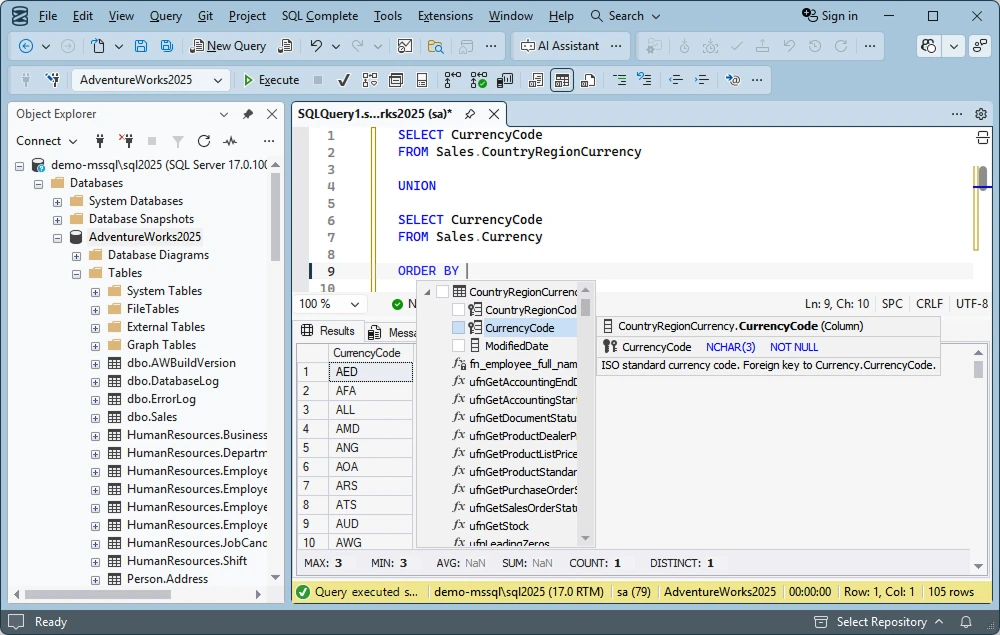The width and height of the screenshot is (1000, 635).
Task: Click the Refresh icon in Object Explorer
Action: pyautogui.click(x=204, y=141)
